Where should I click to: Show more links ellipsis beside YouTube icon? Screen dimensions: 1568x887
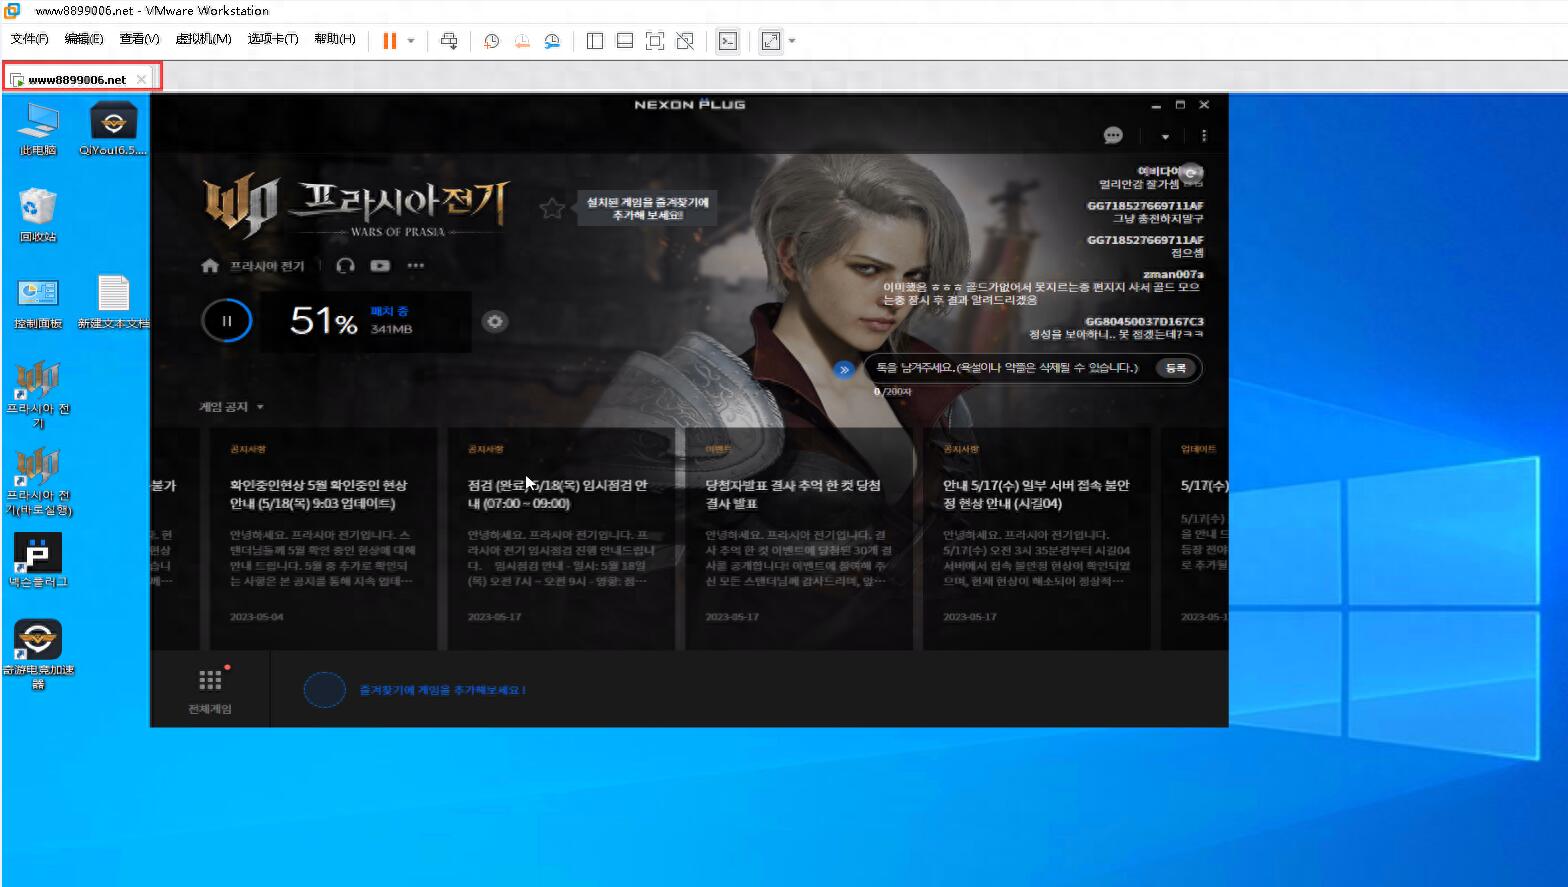(416, 266)
